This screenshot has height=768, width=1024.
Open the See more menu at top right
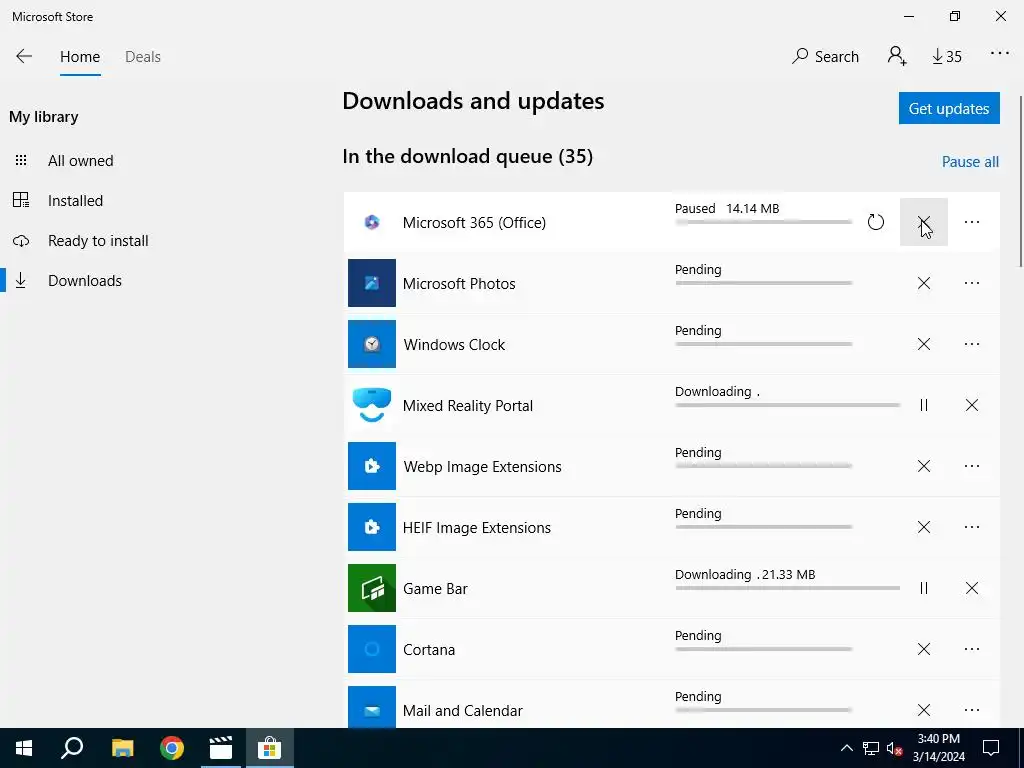tap(1000, 54)
